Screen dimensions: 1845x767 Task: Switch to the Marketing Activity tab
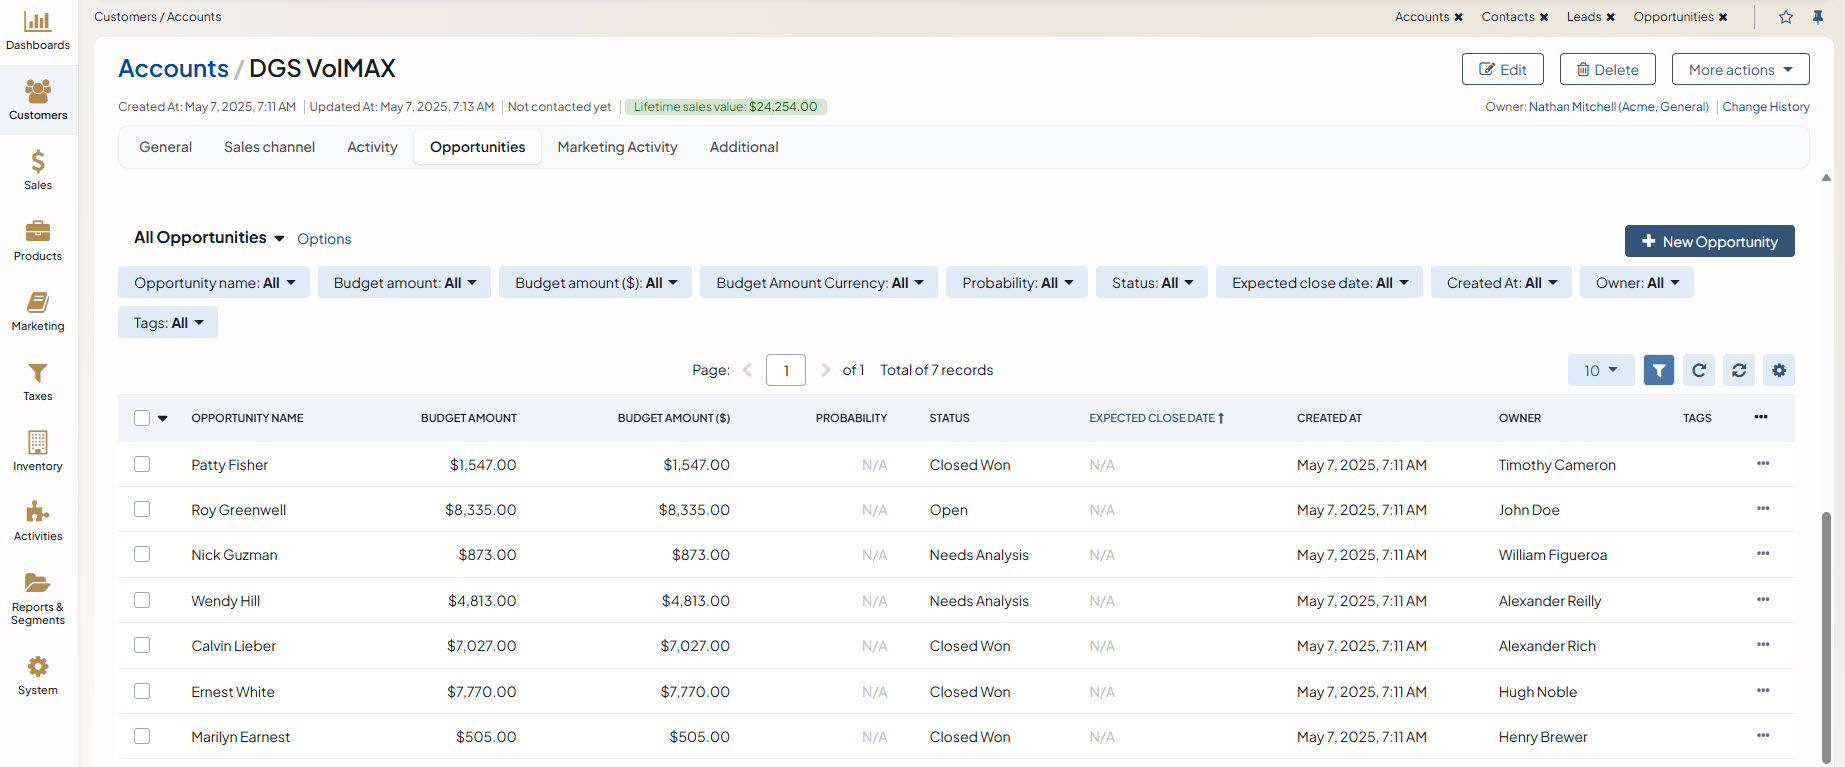point(617,147)
